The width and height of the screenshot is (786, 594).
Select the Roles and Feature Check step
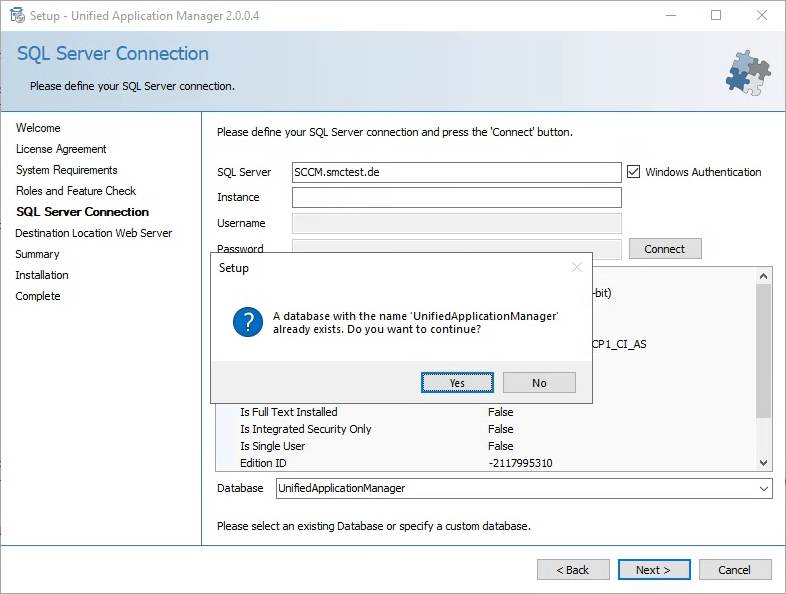click(x=76, y=191)
